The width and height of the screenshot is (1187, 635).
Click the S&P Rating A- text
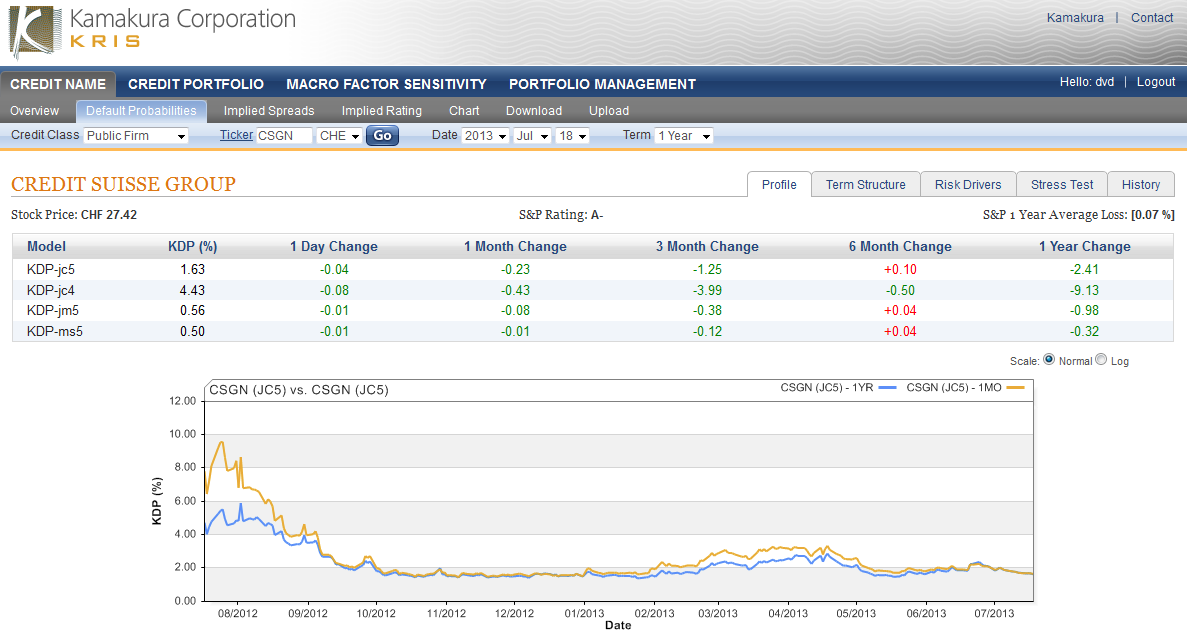561,215
